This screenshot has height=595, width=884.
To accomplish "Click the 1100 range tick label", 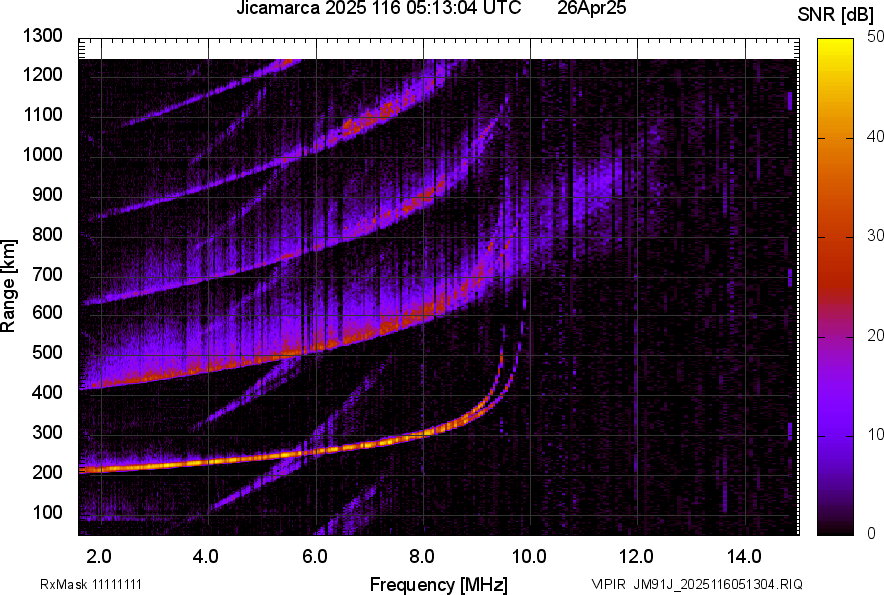I will (x=43, y=114).
